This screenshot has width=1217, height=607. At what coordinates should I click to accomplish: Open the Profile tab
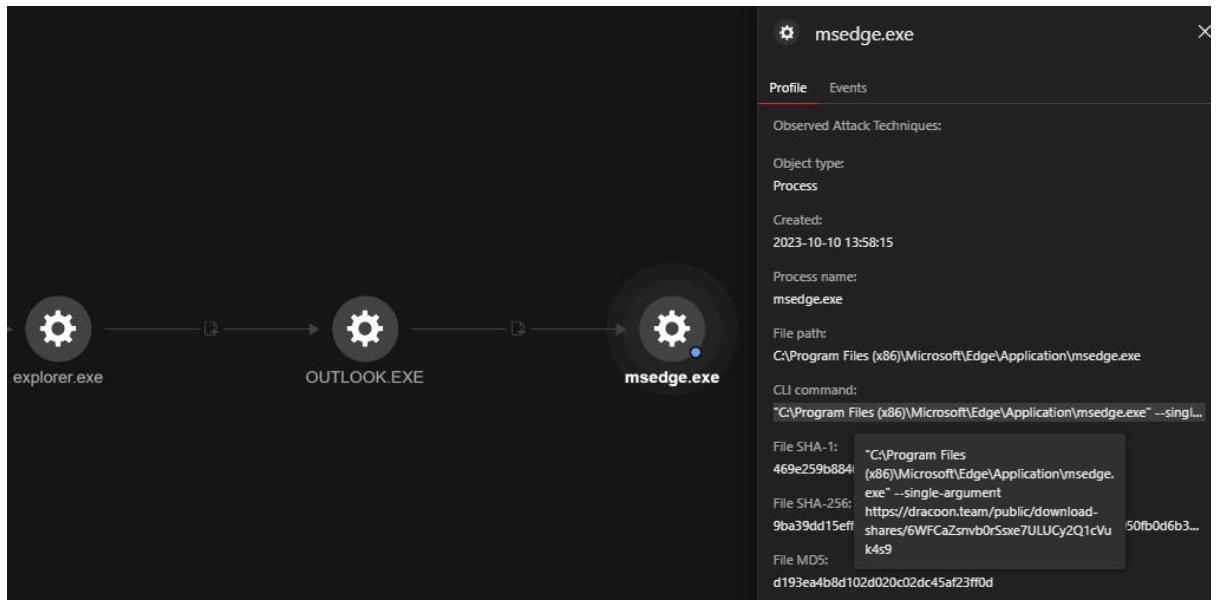coord(788,88)
